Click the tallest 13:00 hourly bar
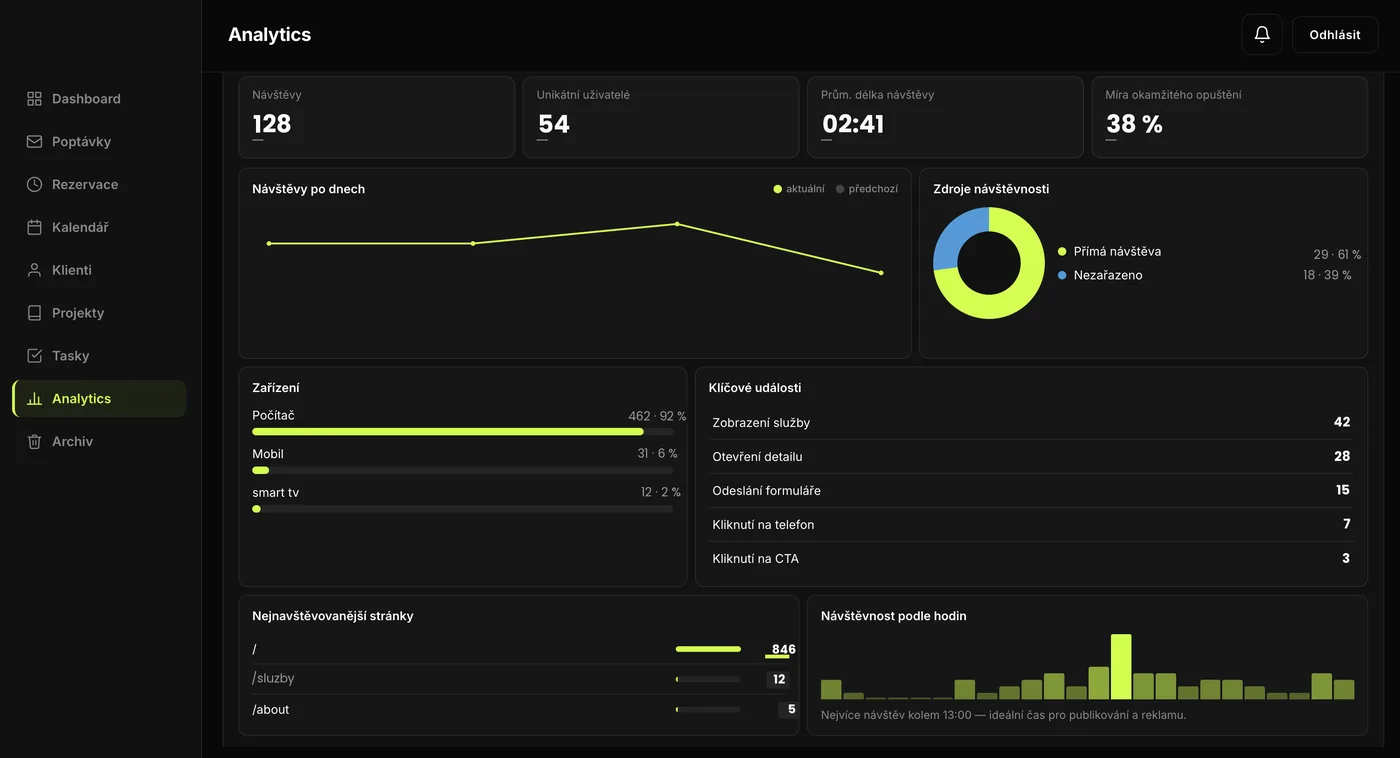 [x=1121, y=666]
